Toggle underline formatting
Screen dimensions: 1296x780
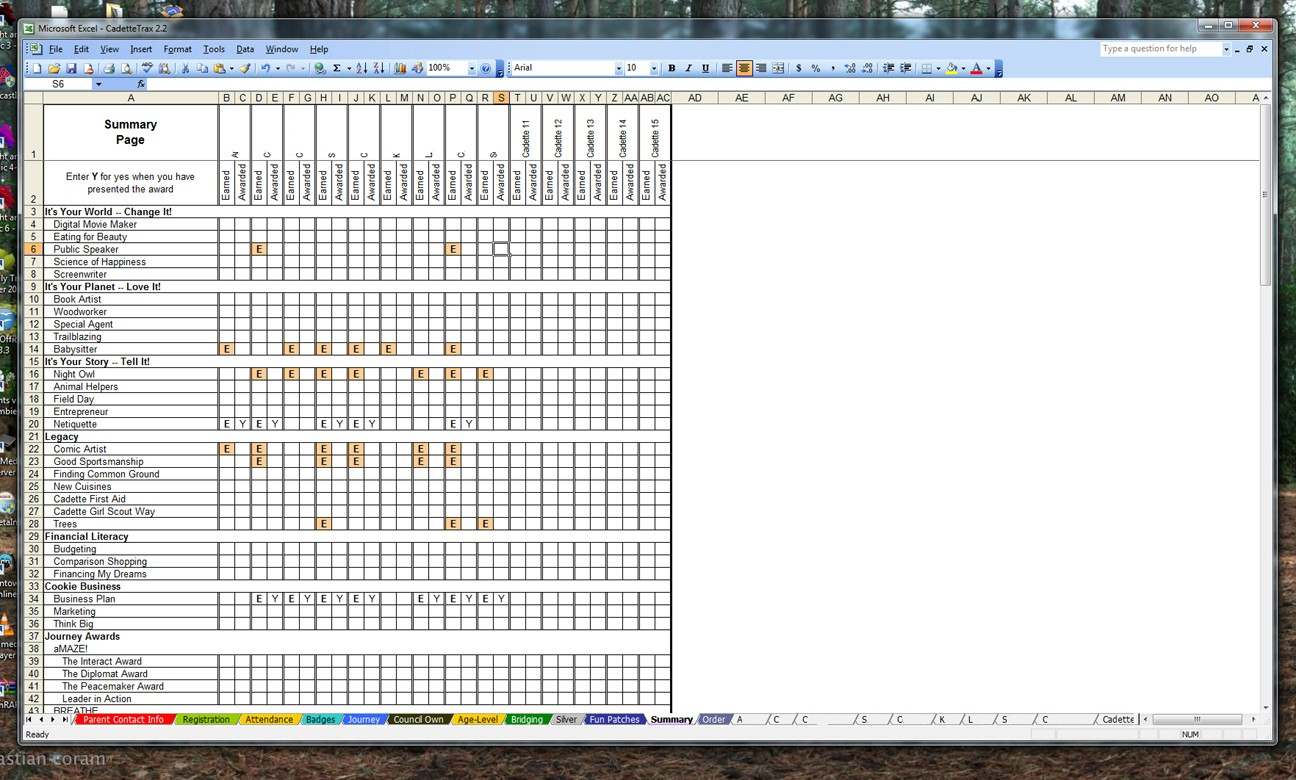pos(706,69)
